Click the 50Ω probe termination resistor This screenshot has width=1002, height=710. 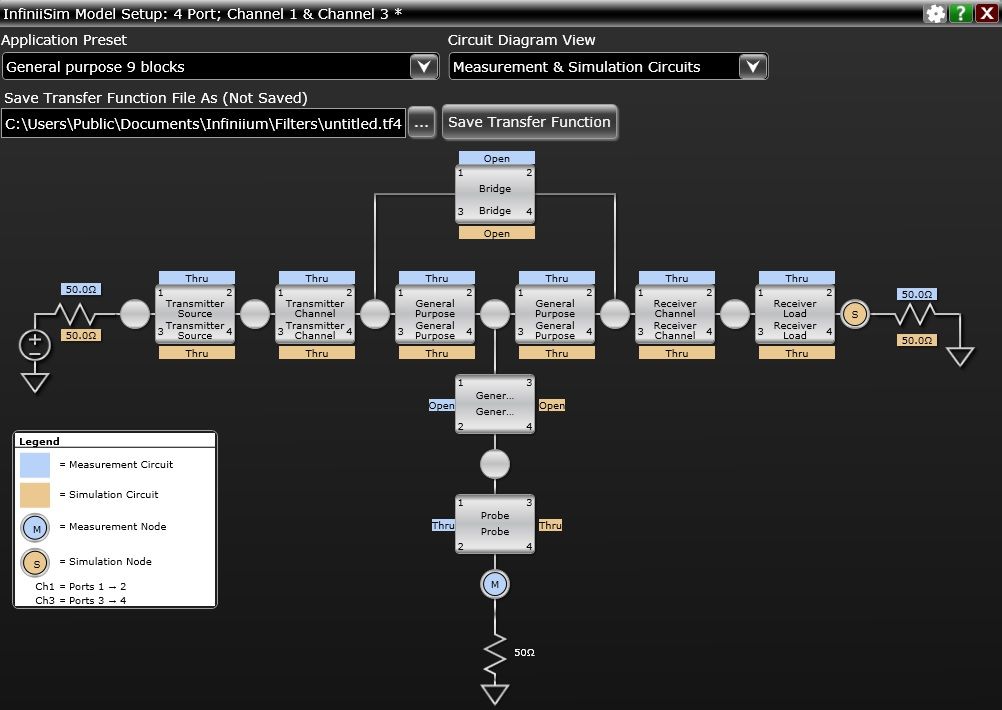[x=495, y=654]
